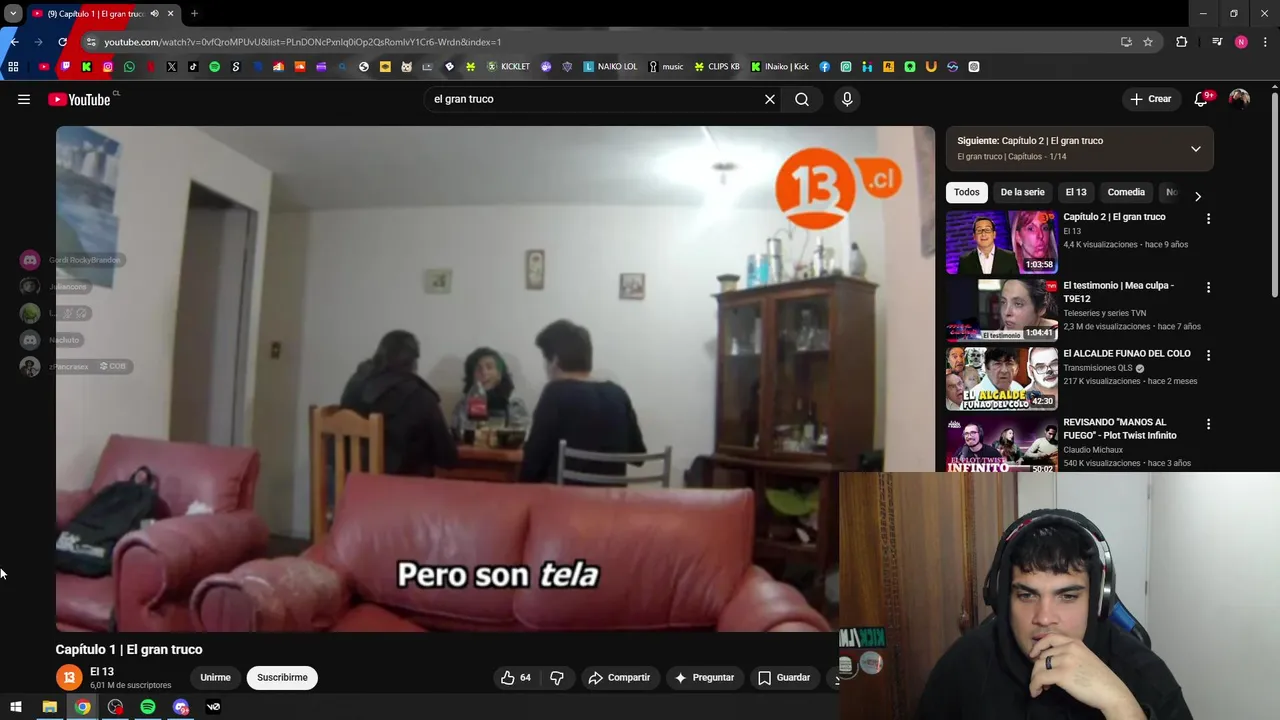Open File Explorer from taskbar
This screenshot has height=720, width=1280.
click(49, 707)
